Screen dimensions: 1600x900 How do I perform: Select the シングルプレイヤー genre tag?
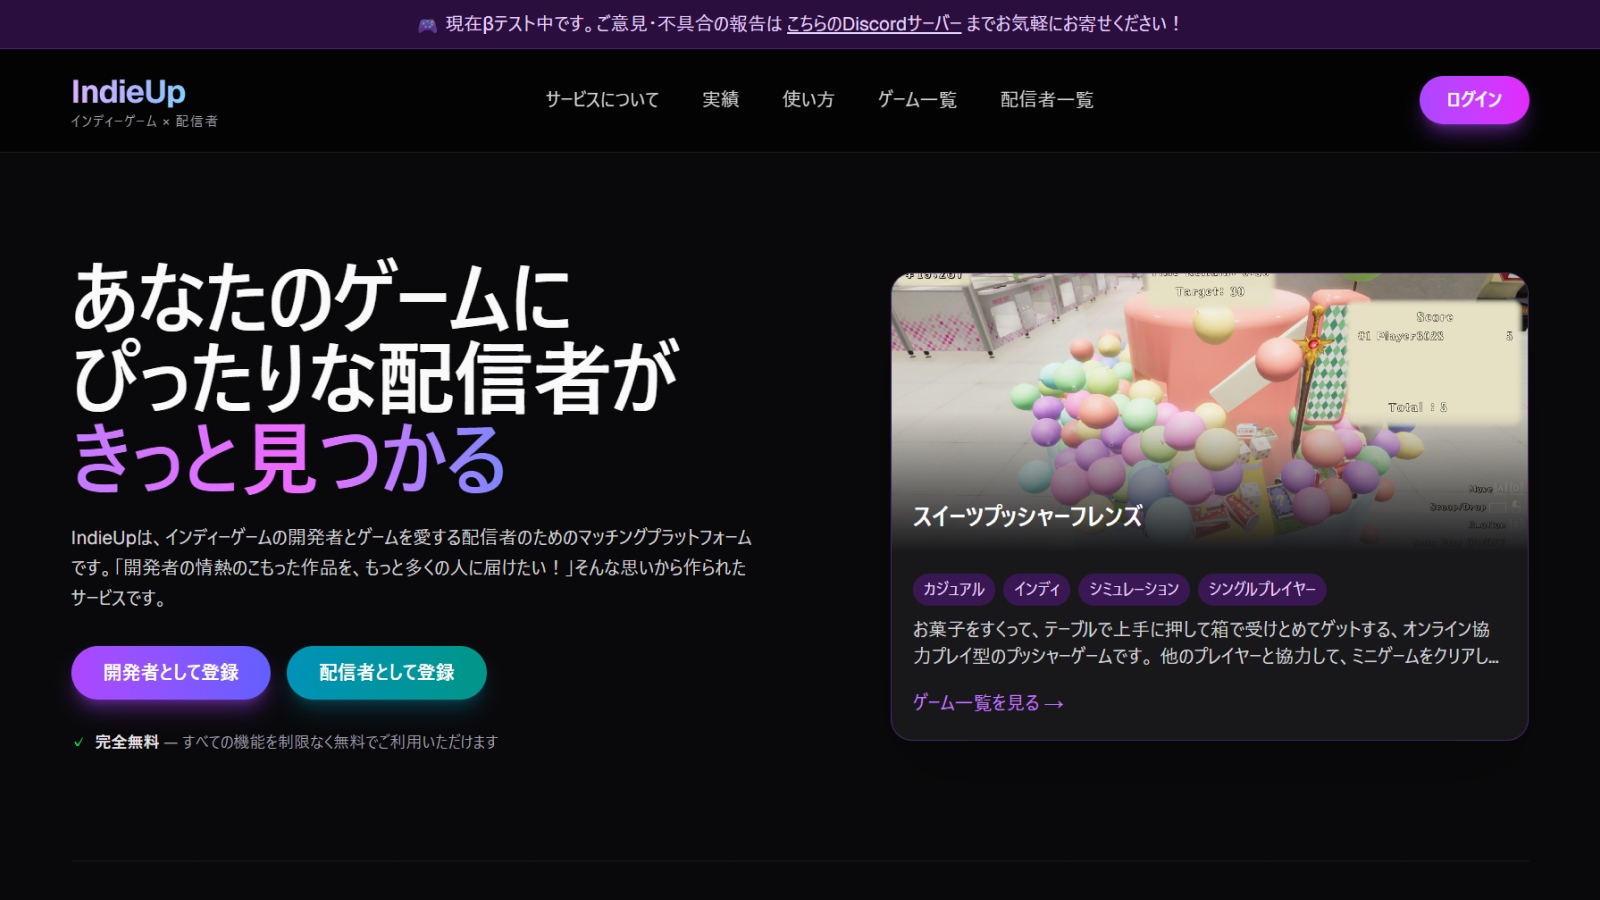[1261, 589]
